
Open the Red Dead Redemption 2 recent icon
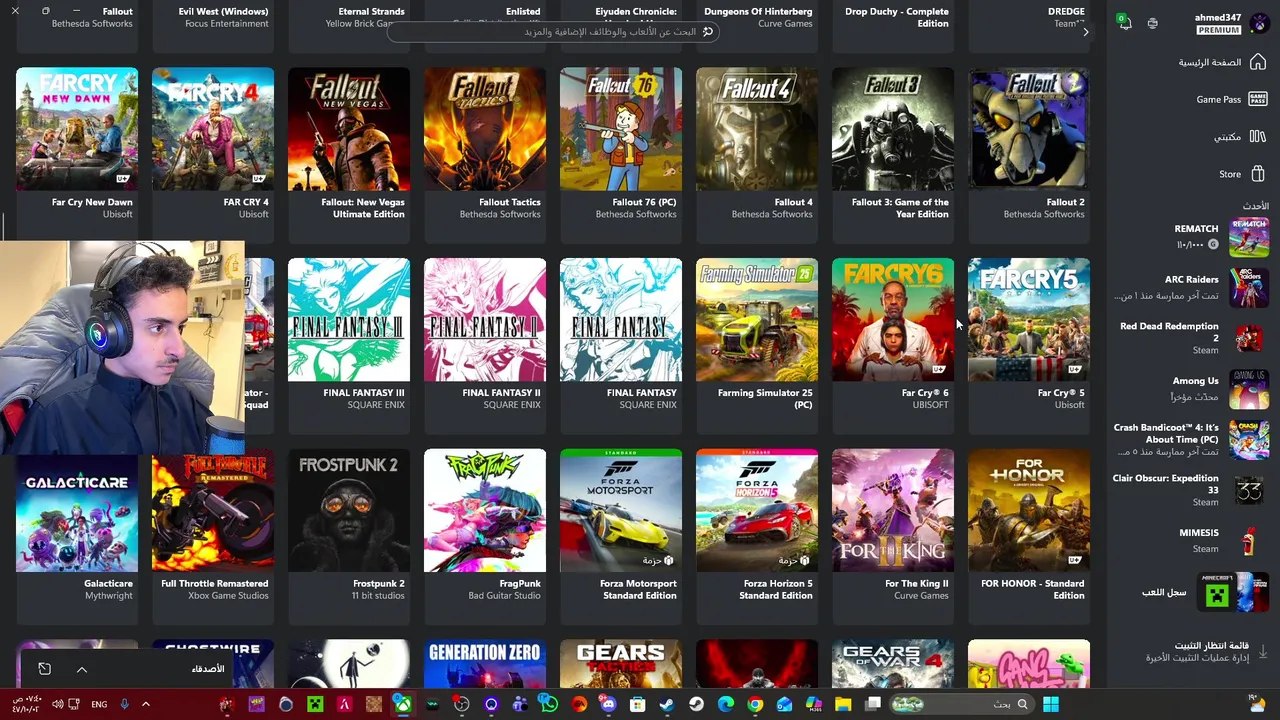click(1249, 338)
